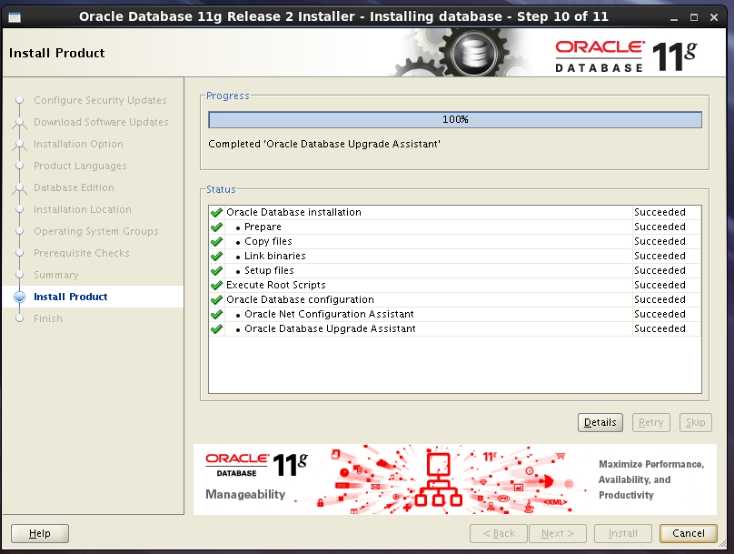Click the Oracle Manageability banner
This screenshot has width=735, height=554.
[455, 479]
